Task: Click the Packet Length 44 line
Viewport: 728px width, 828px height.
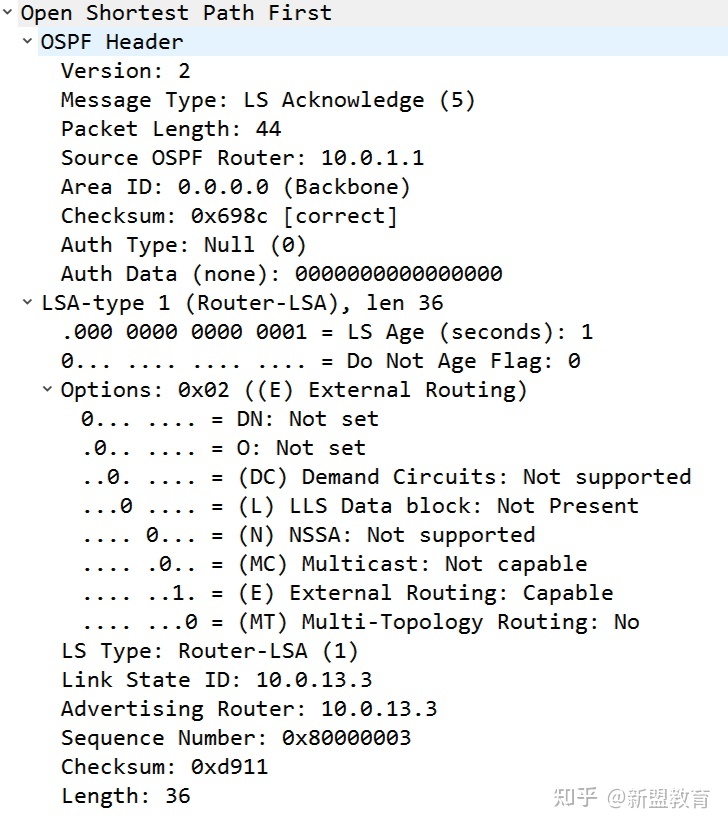Action: pos(171,129)
